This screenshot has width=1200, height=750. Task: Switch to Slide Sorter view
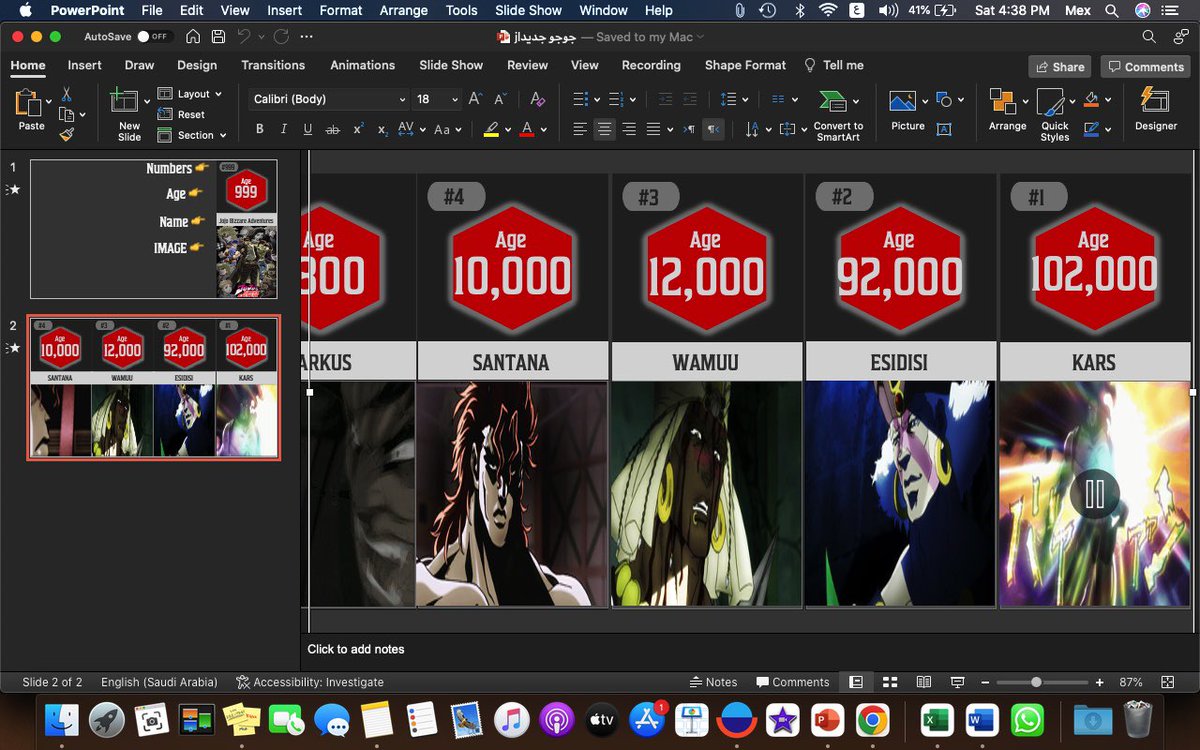click(x=890, y=682)
